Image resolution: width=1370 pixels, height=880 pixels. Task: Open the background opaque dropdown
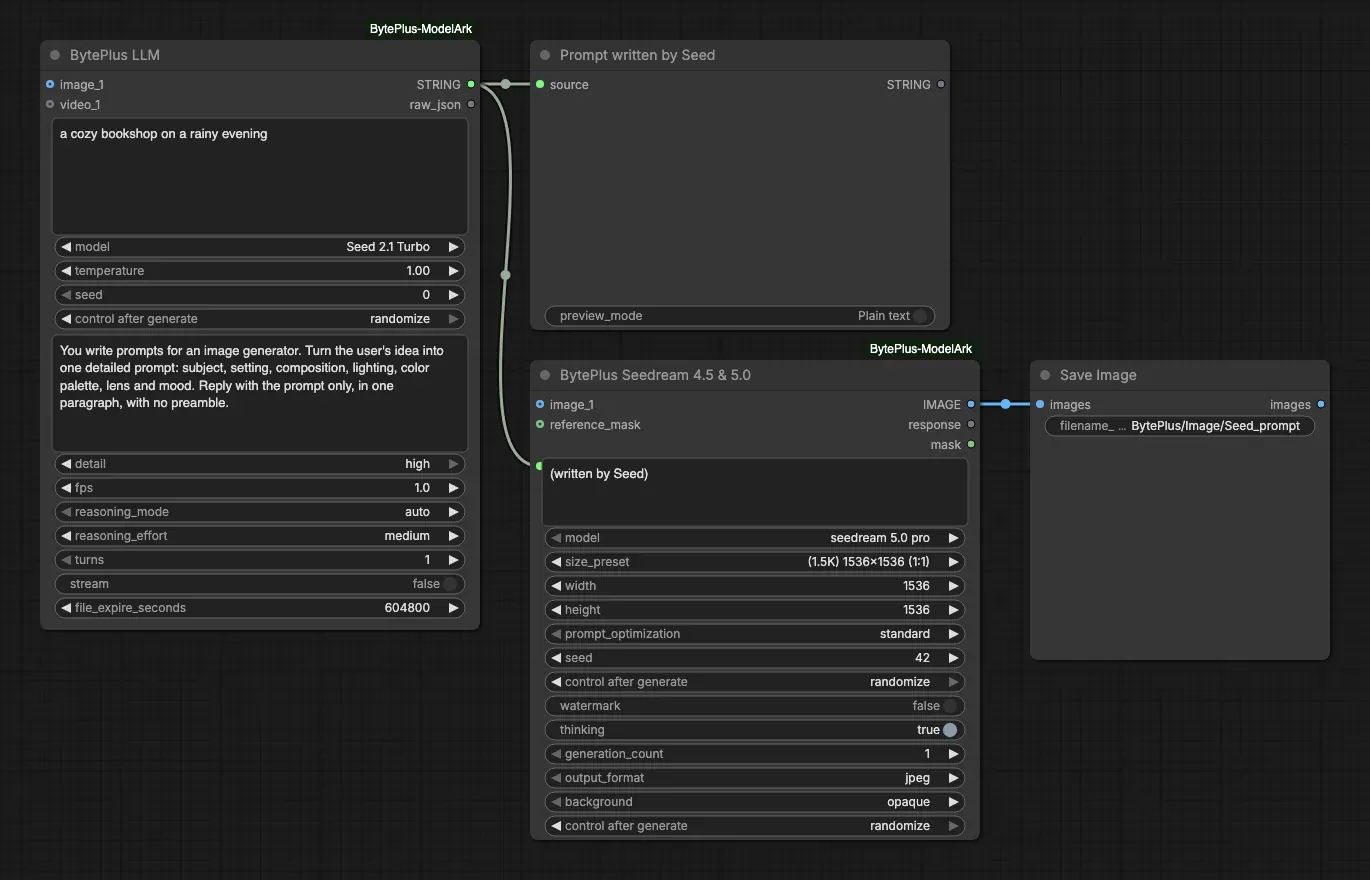[755, 802]
